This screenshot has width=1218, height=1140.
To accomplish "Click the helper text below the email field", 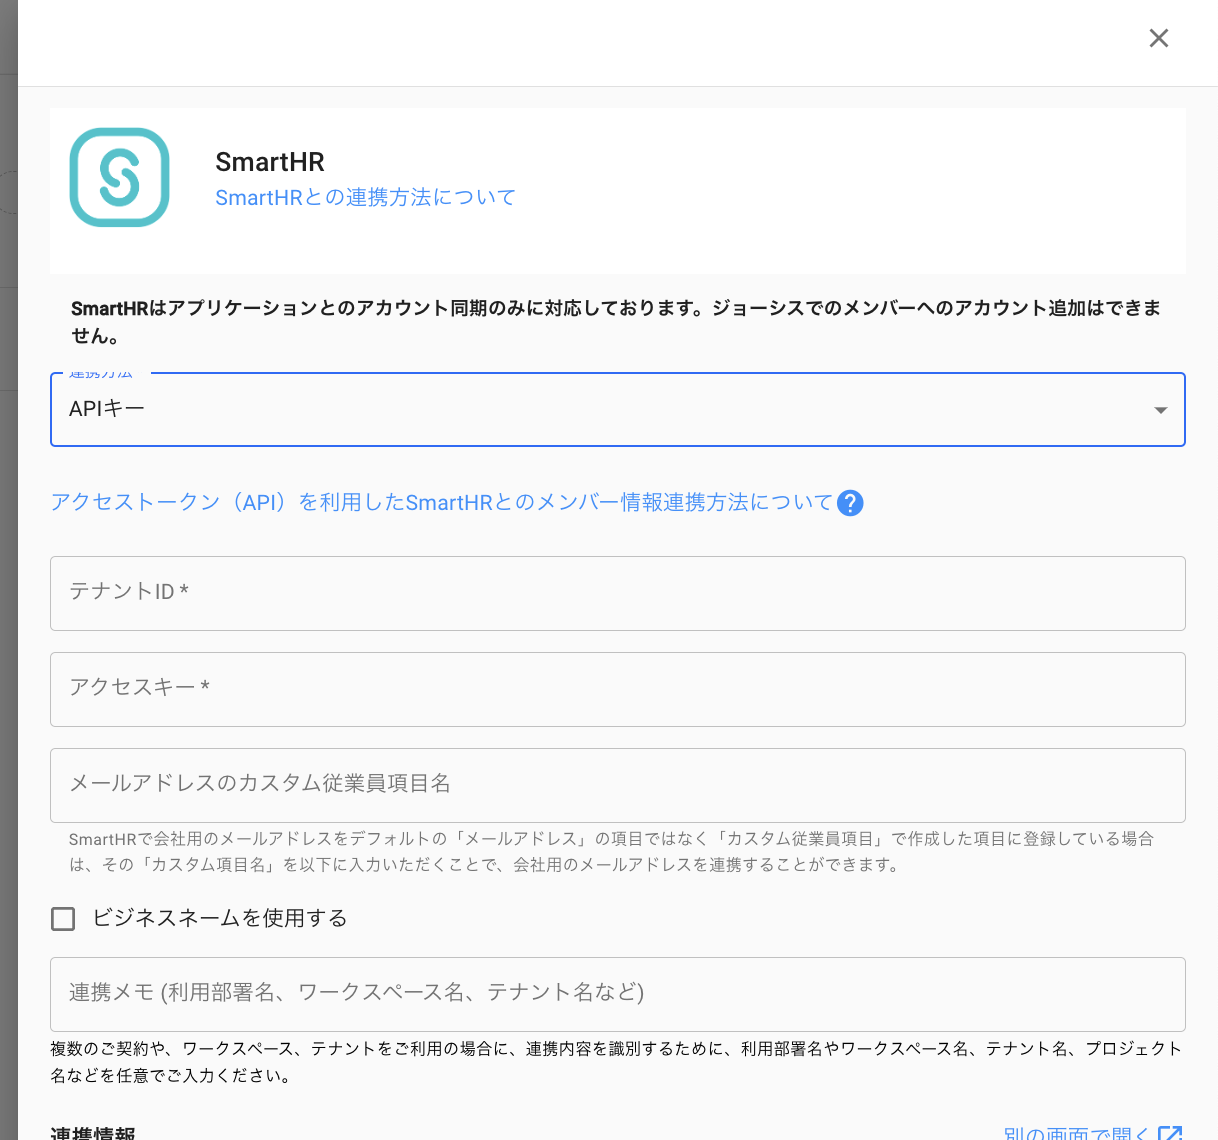I will coord(610,851).
